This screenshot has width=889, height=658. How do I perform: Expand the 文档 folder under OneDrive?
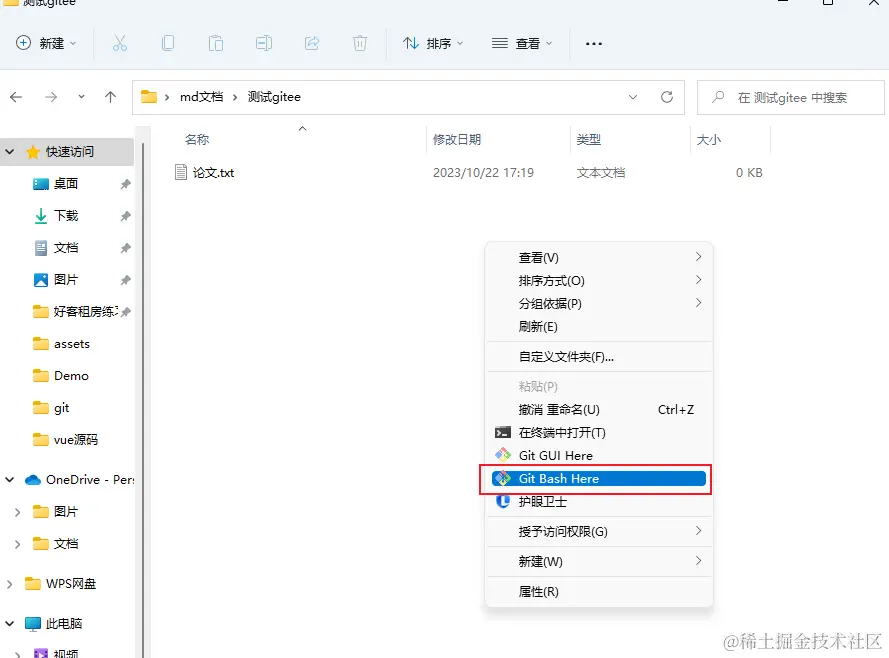[17, 544]
